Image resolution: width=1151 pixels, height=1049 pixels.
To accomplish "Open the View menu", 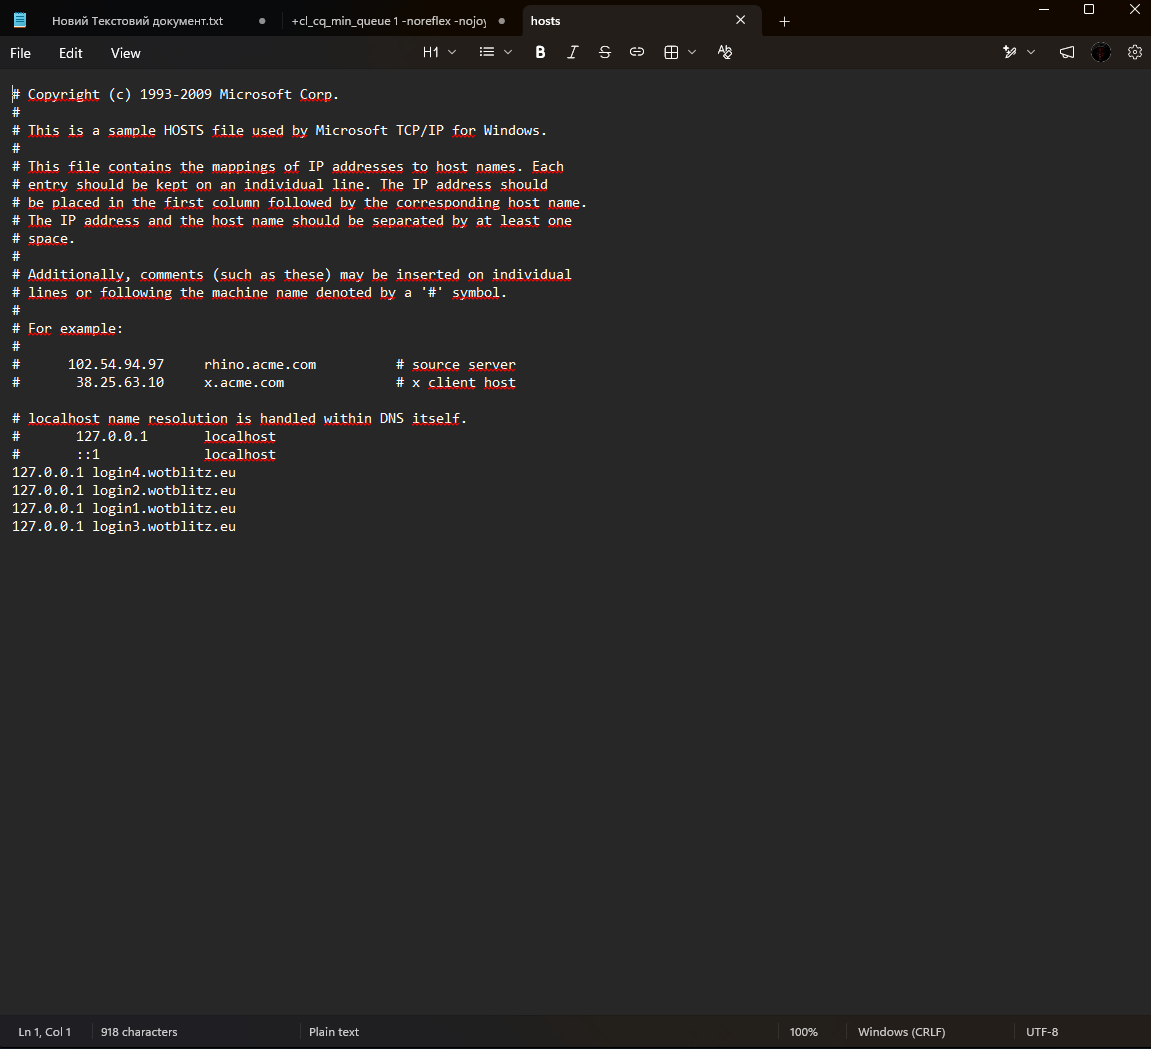I will click(x=126, y=53).
